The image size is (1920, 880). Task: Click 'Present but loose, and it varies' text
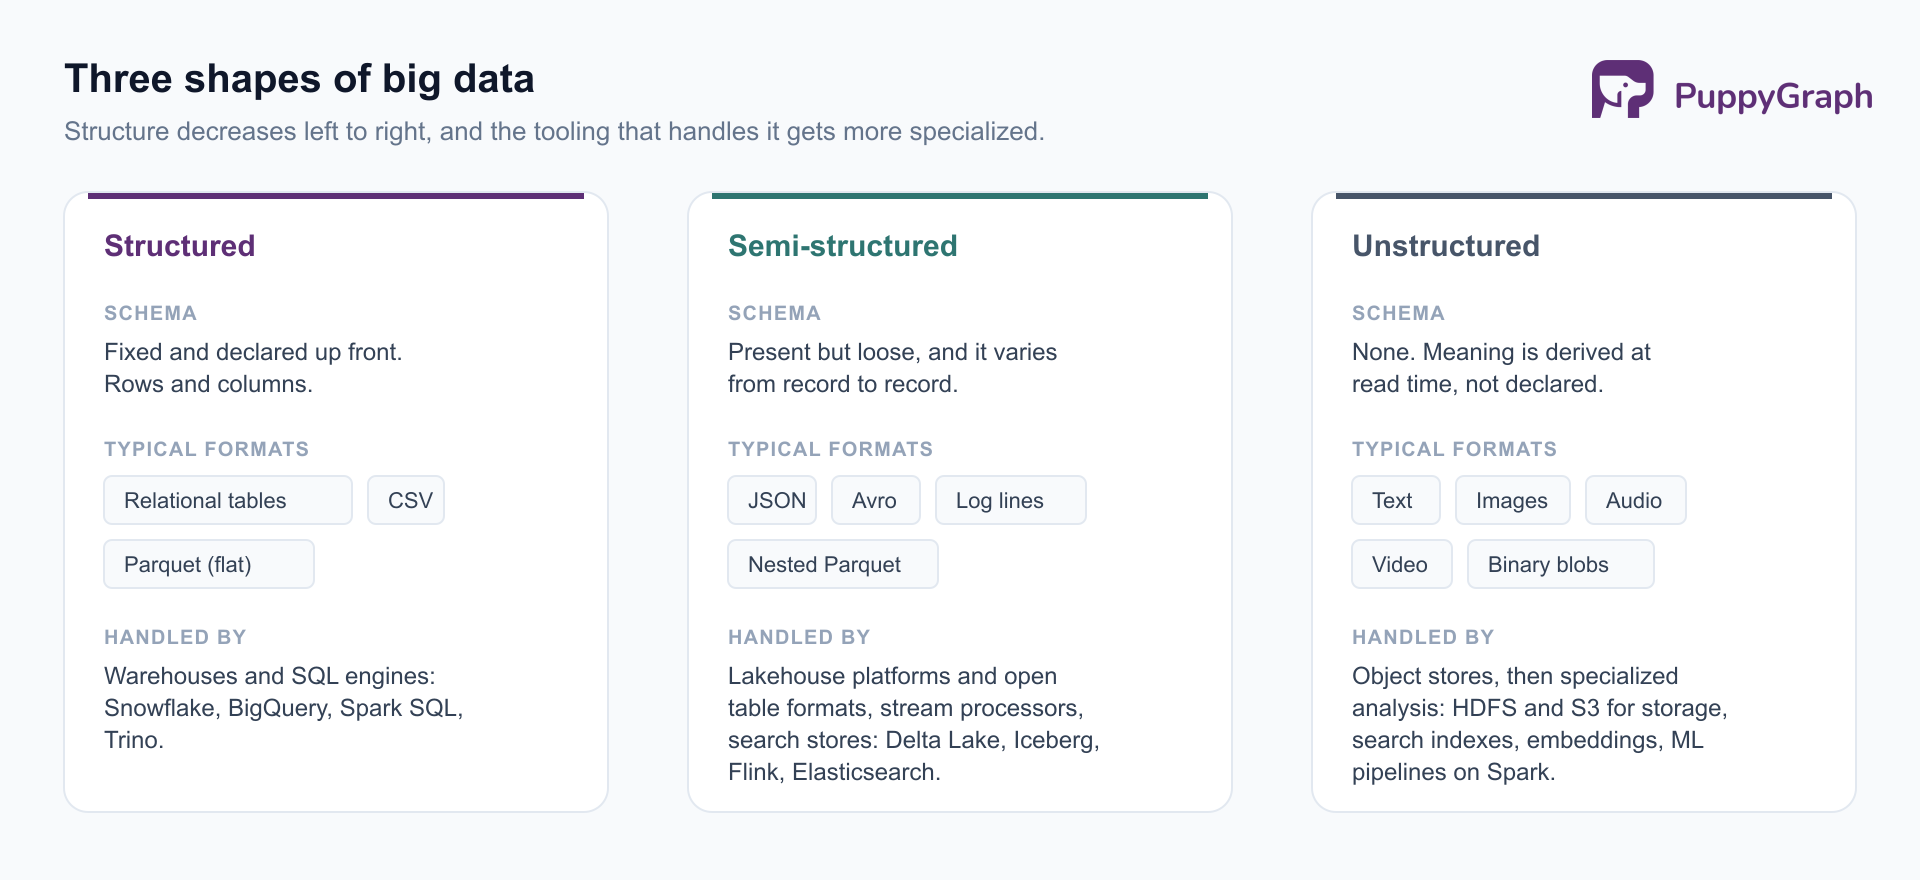[893, 352]
